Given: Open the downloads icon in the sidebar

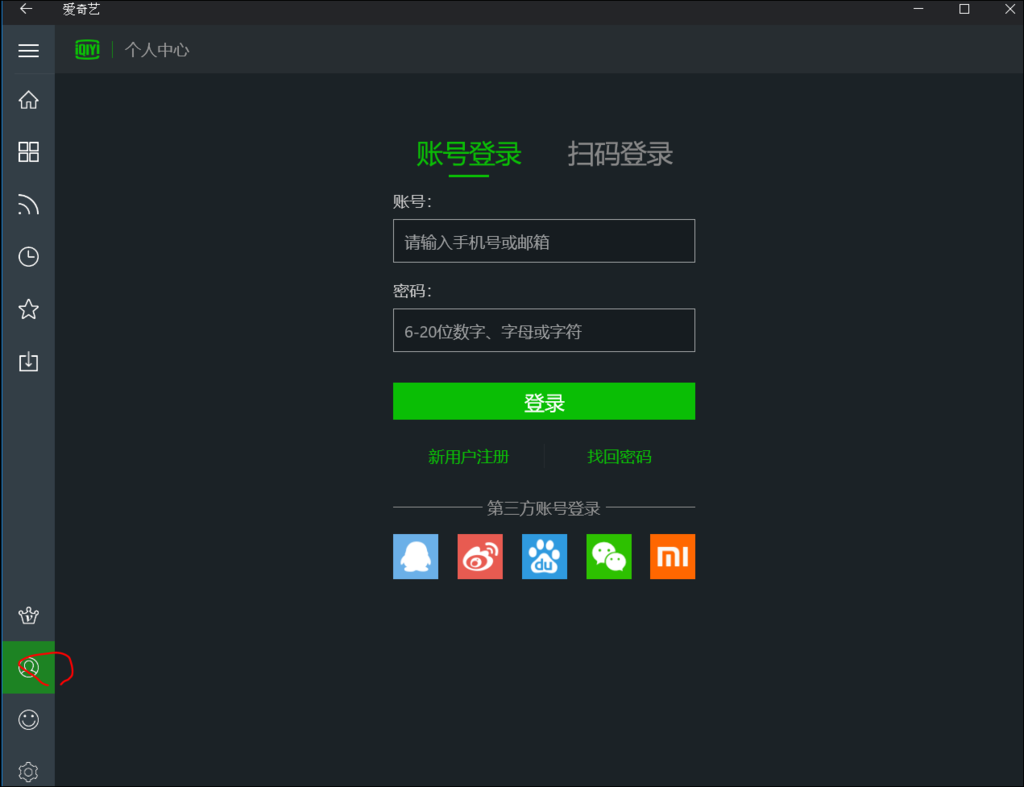Looking at the screenshot, I should point(28,361).
